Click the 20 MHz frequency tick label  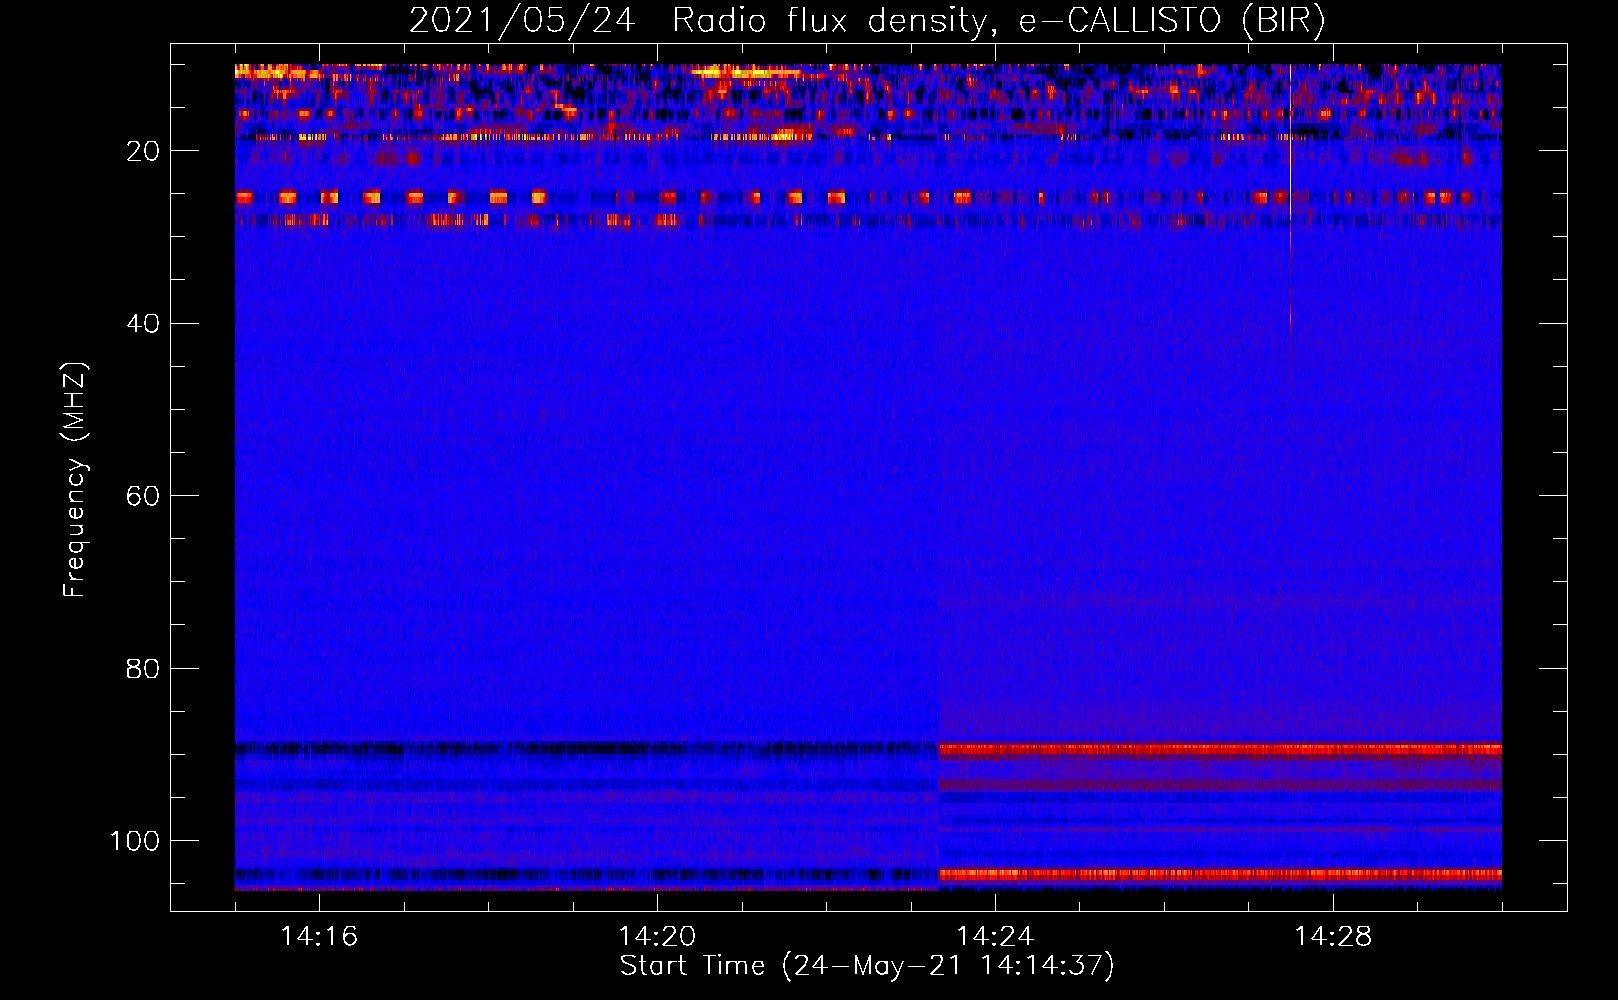(142, 151)
